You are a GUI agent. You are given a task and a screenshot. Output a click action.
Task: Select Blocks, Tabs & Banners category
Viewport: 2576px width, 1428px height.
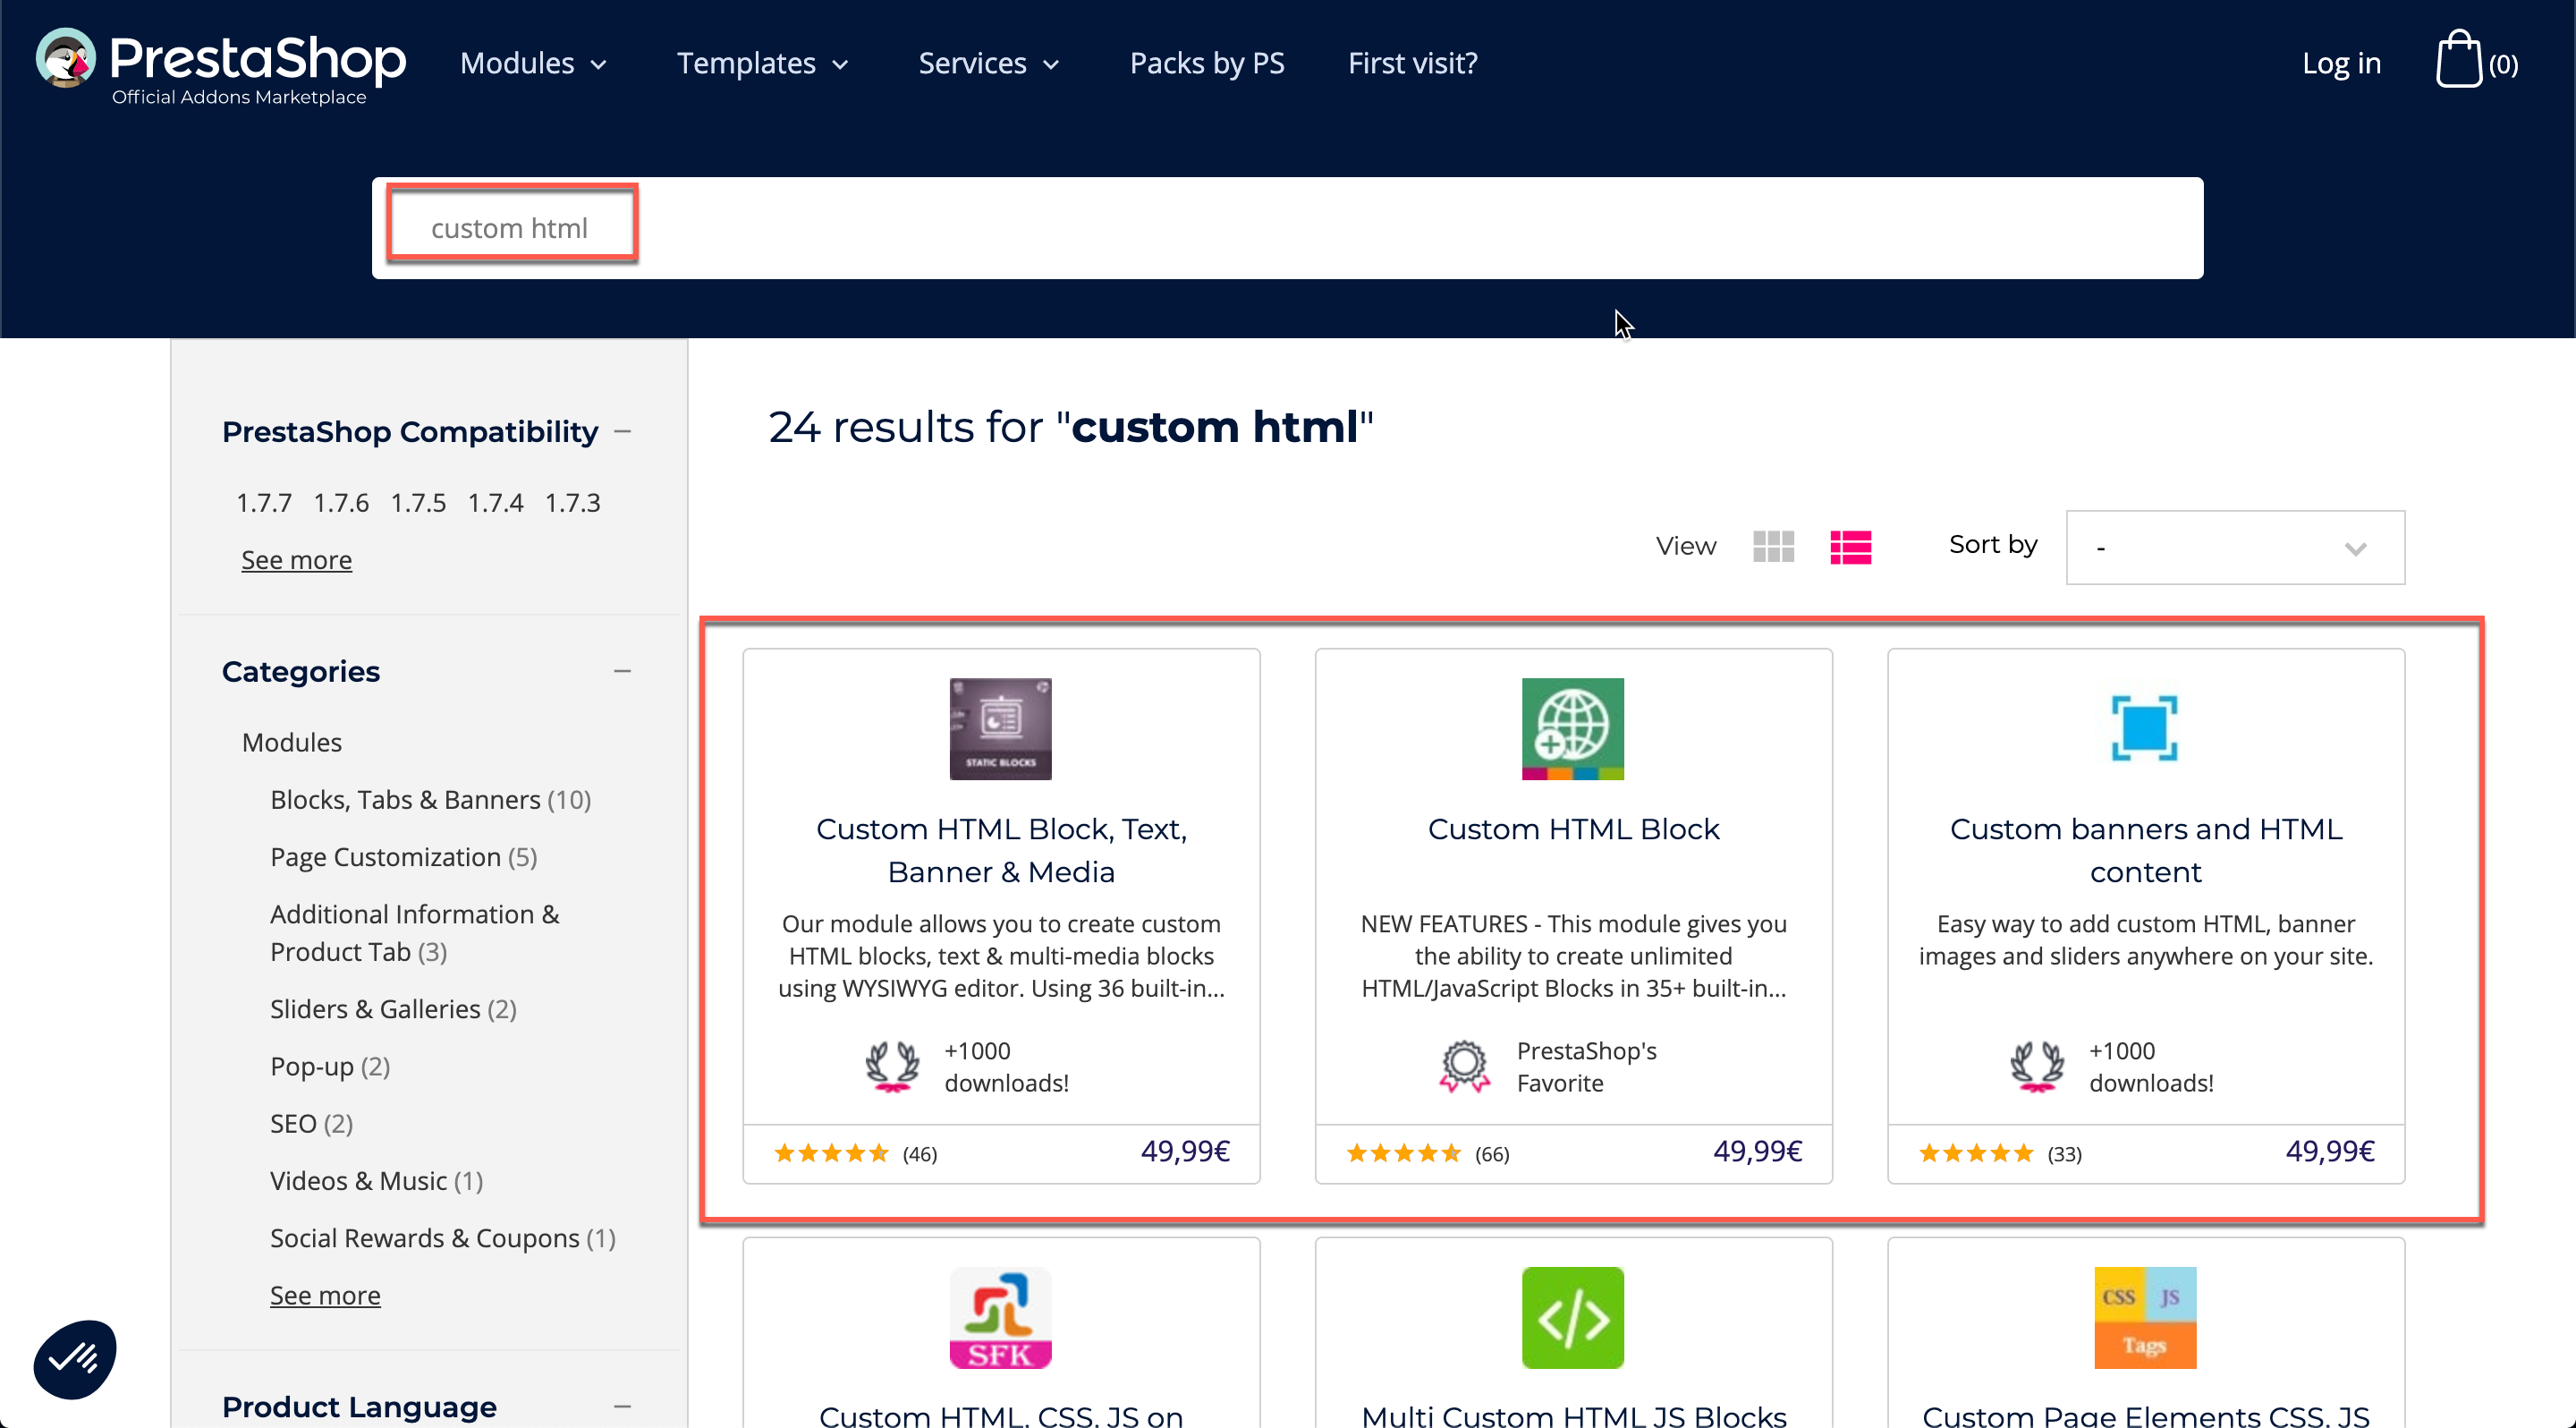click(430, 799)
